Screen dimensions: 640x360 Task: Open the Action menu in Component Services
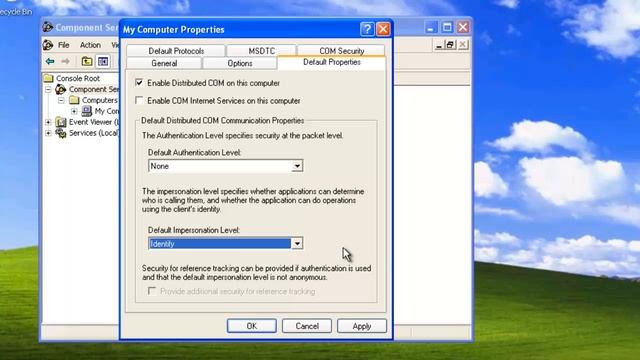click(x=90, y=45)
